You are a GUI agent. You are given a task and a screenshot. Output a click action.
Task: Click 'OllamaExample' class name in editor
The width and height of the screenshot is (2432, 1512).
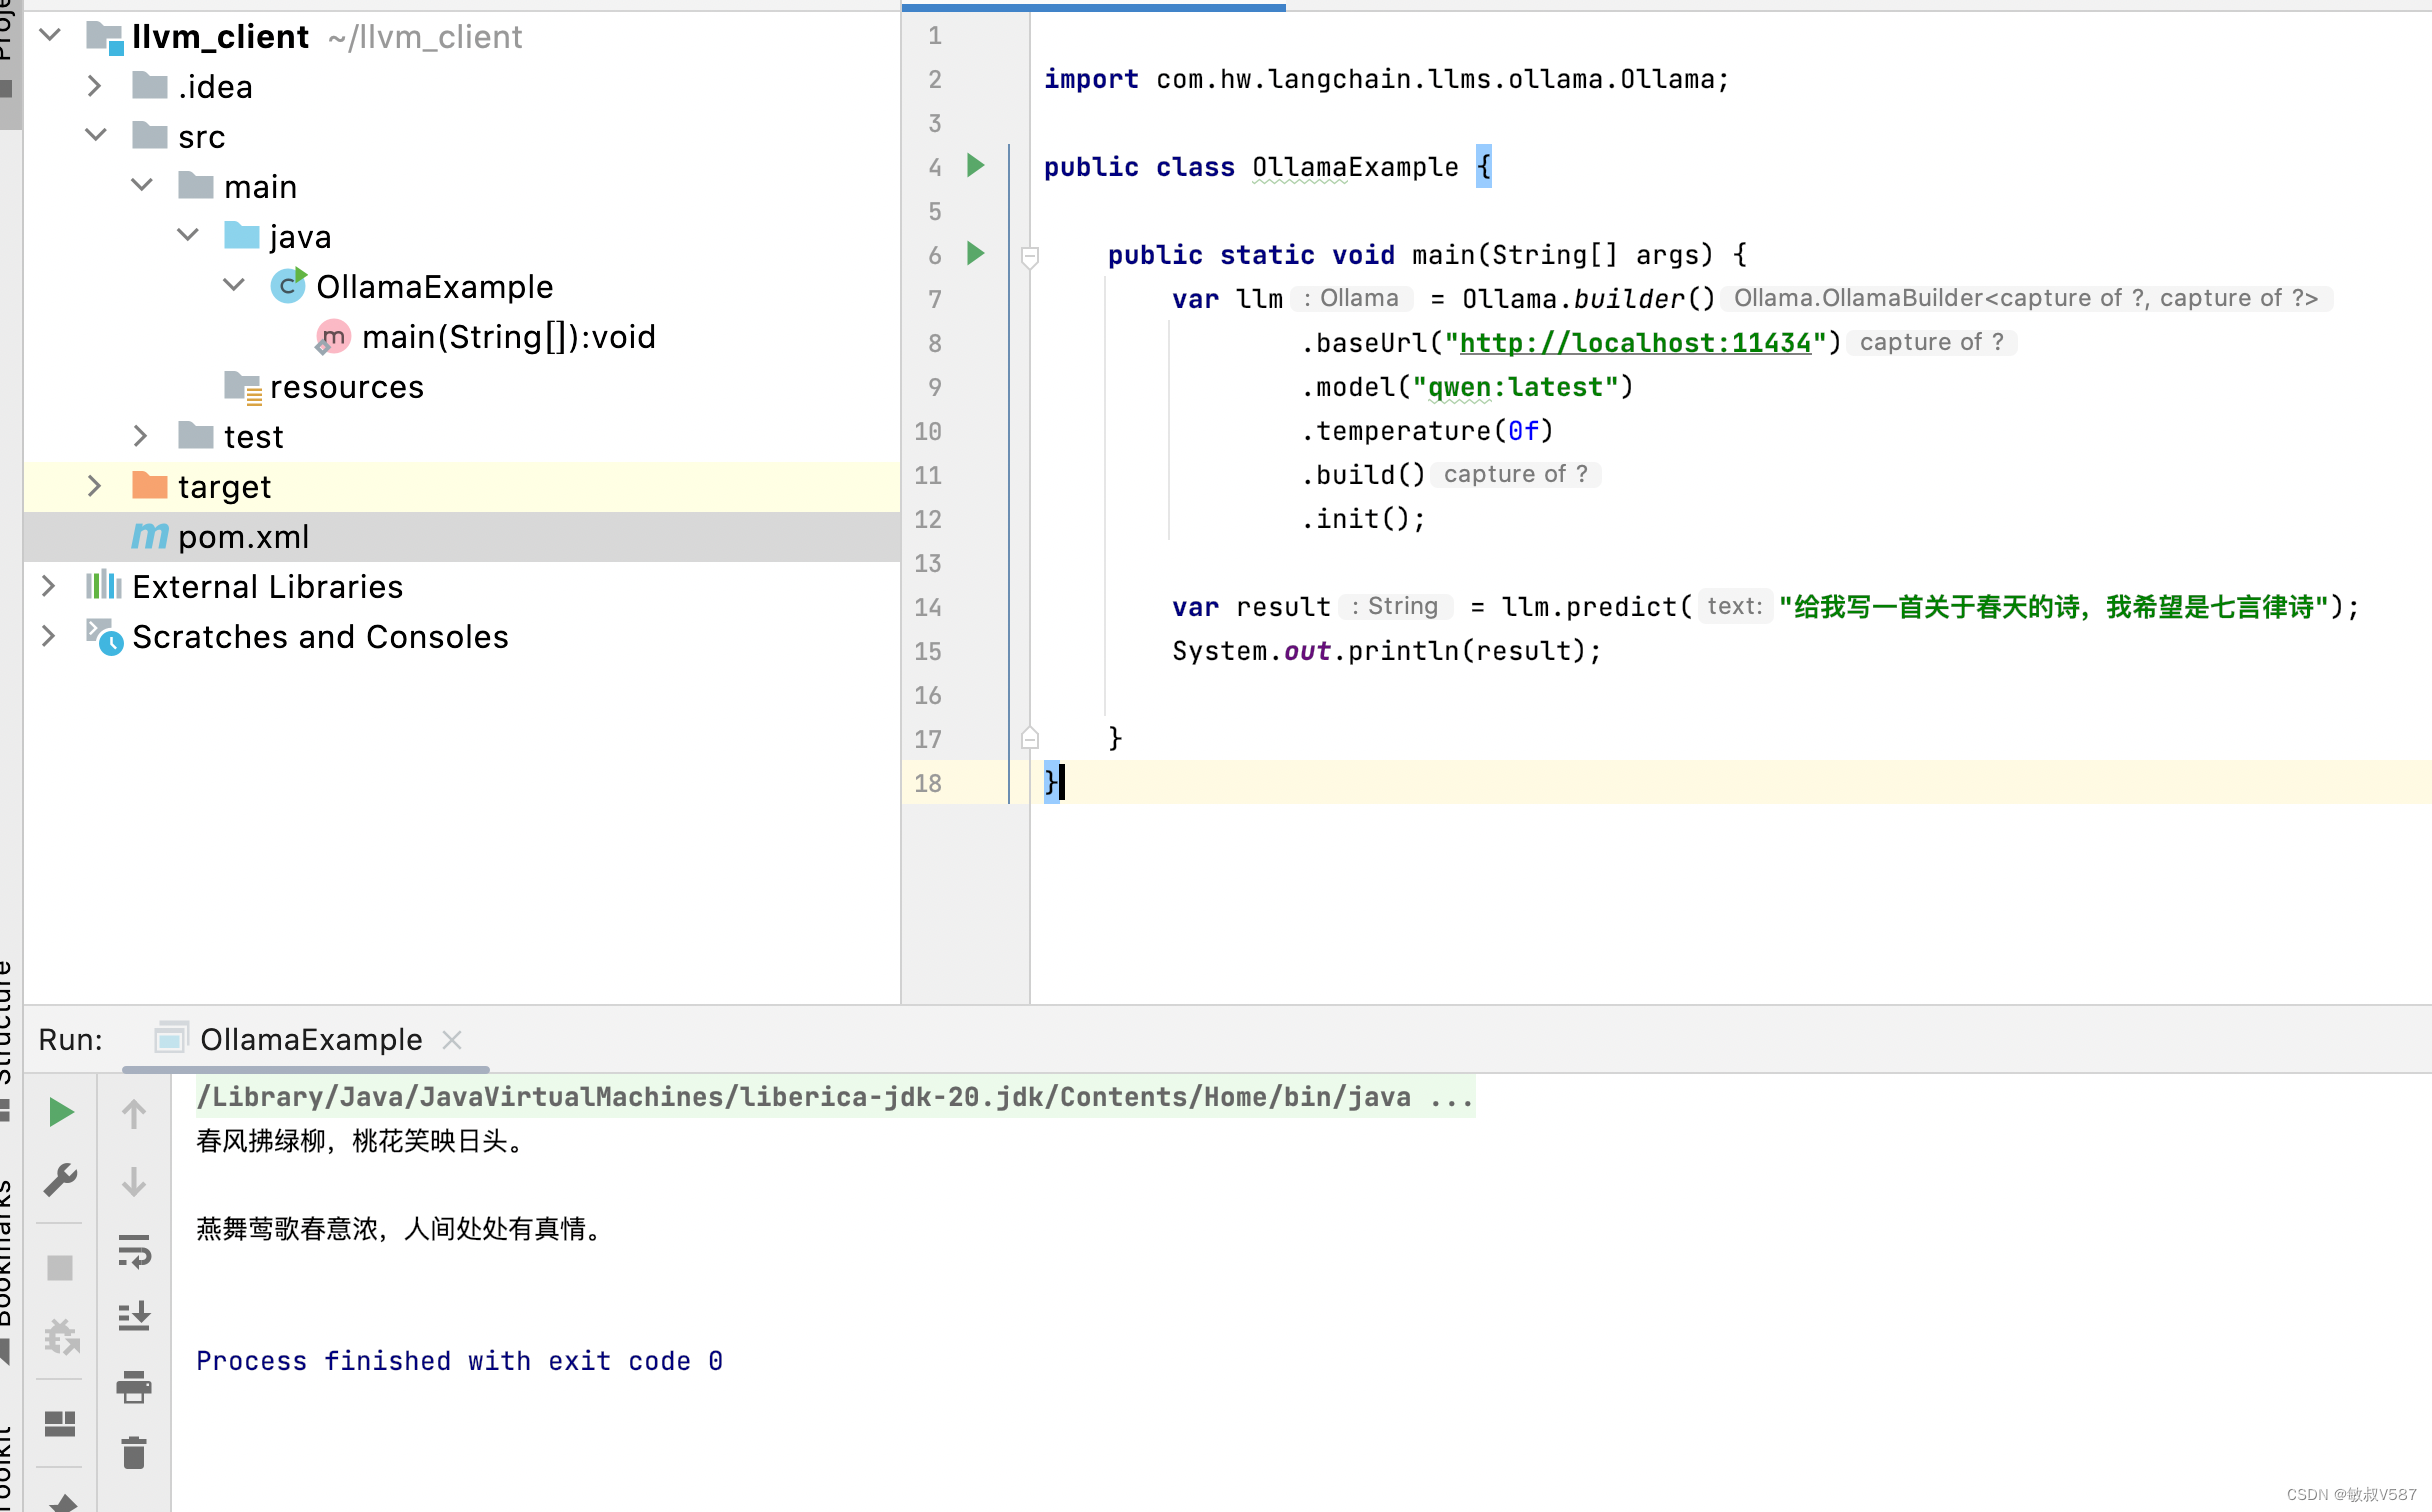coord(1355,167)
